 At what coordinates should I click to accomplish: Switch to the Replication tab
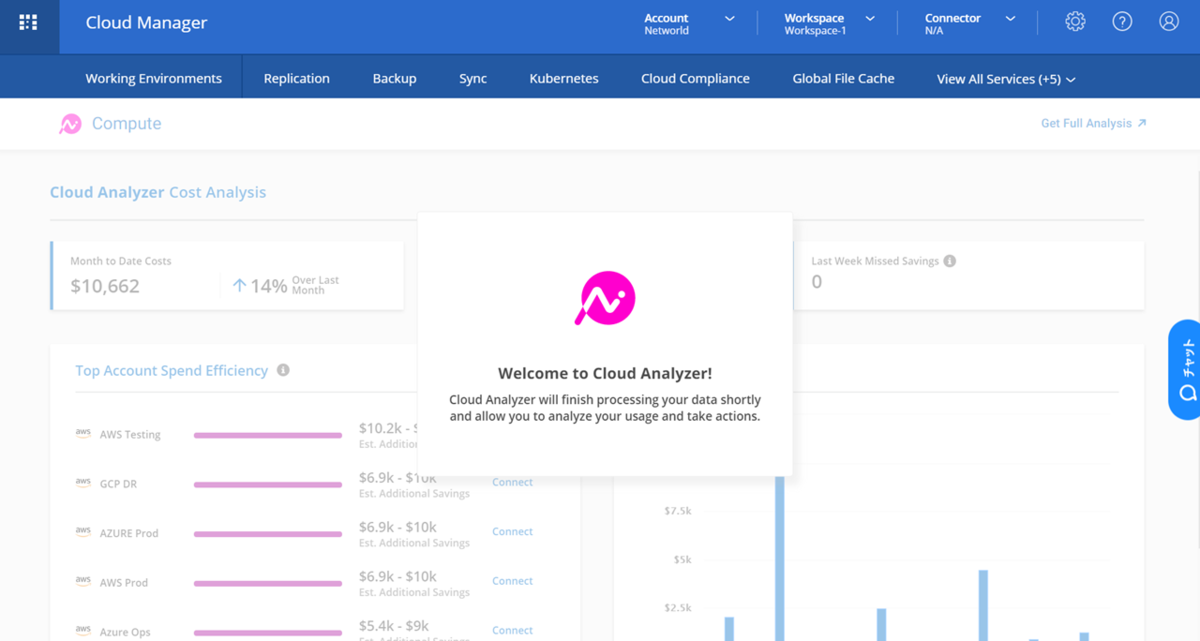coord(297,78)
